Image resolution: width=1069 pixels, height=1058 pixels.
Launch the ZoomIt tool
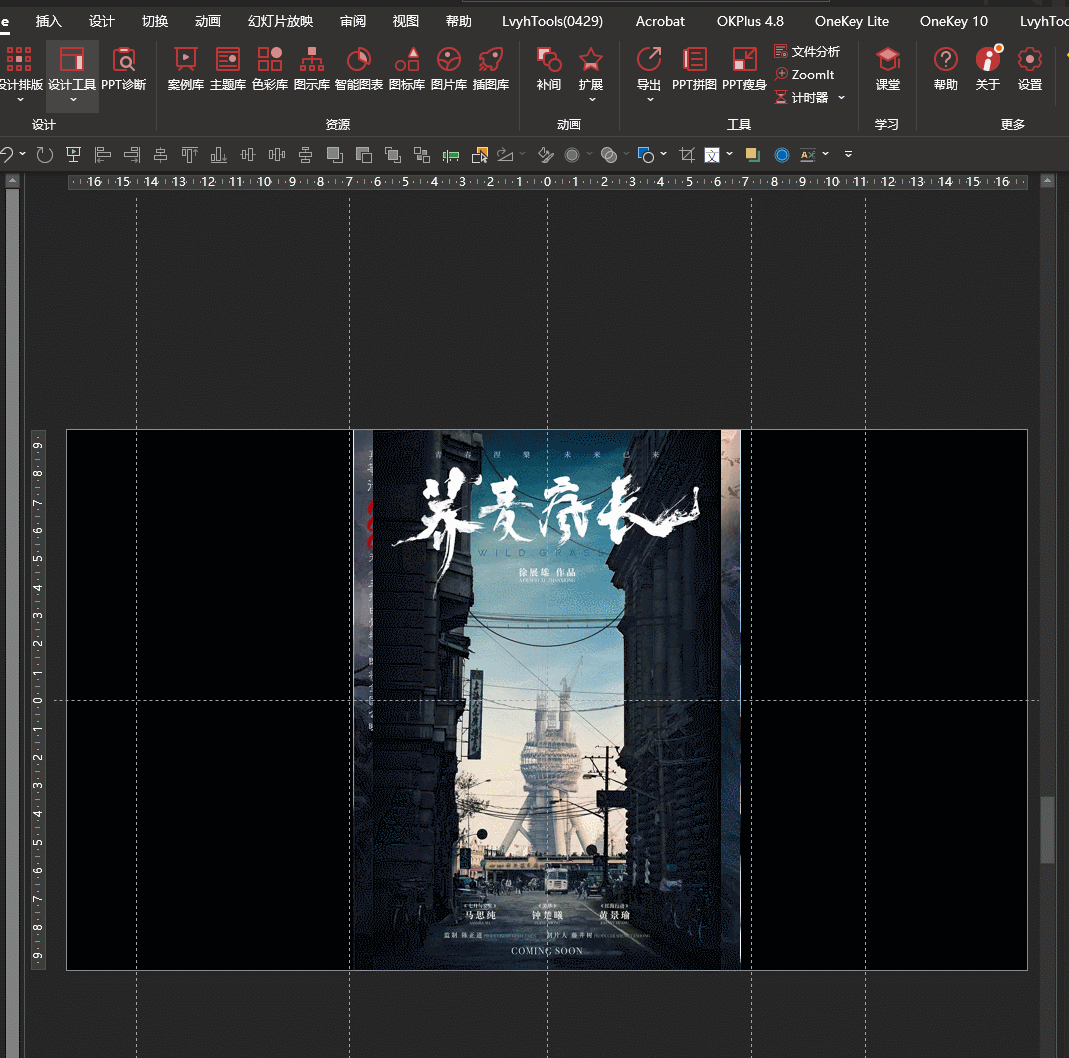pyautogui.click(x=804, y=74)
